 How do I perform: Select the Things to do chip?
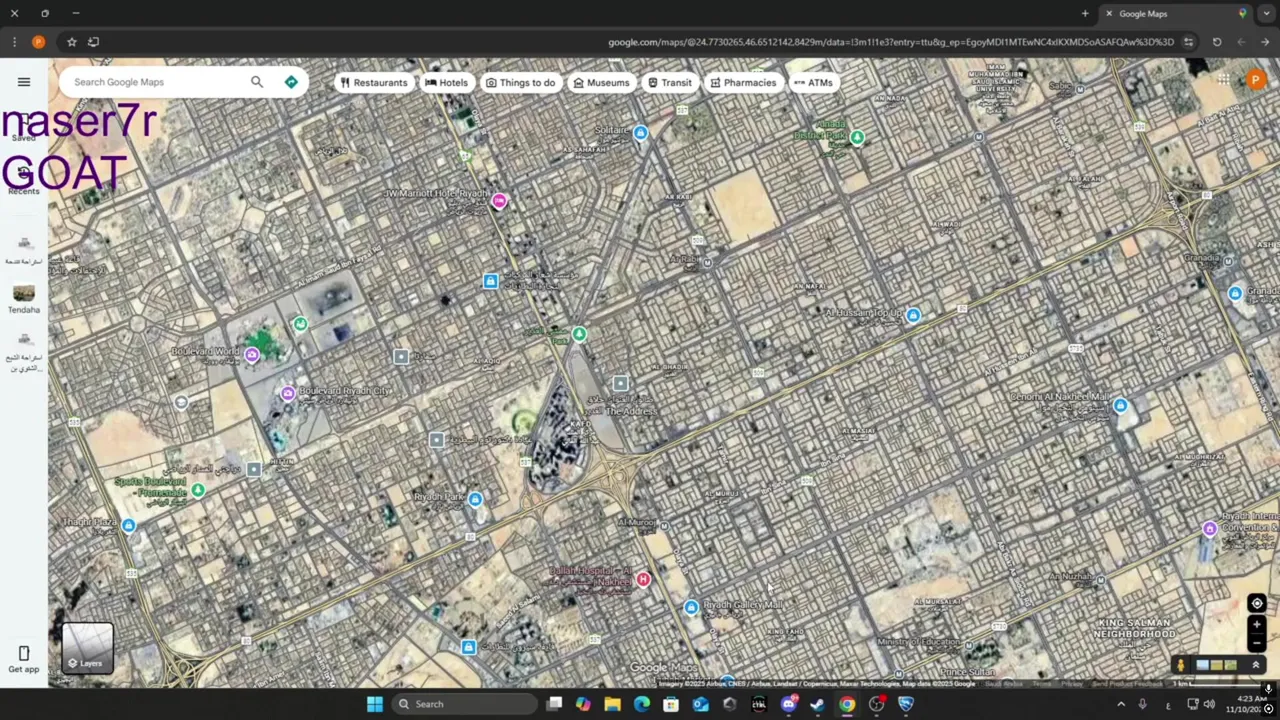point(520,83)
